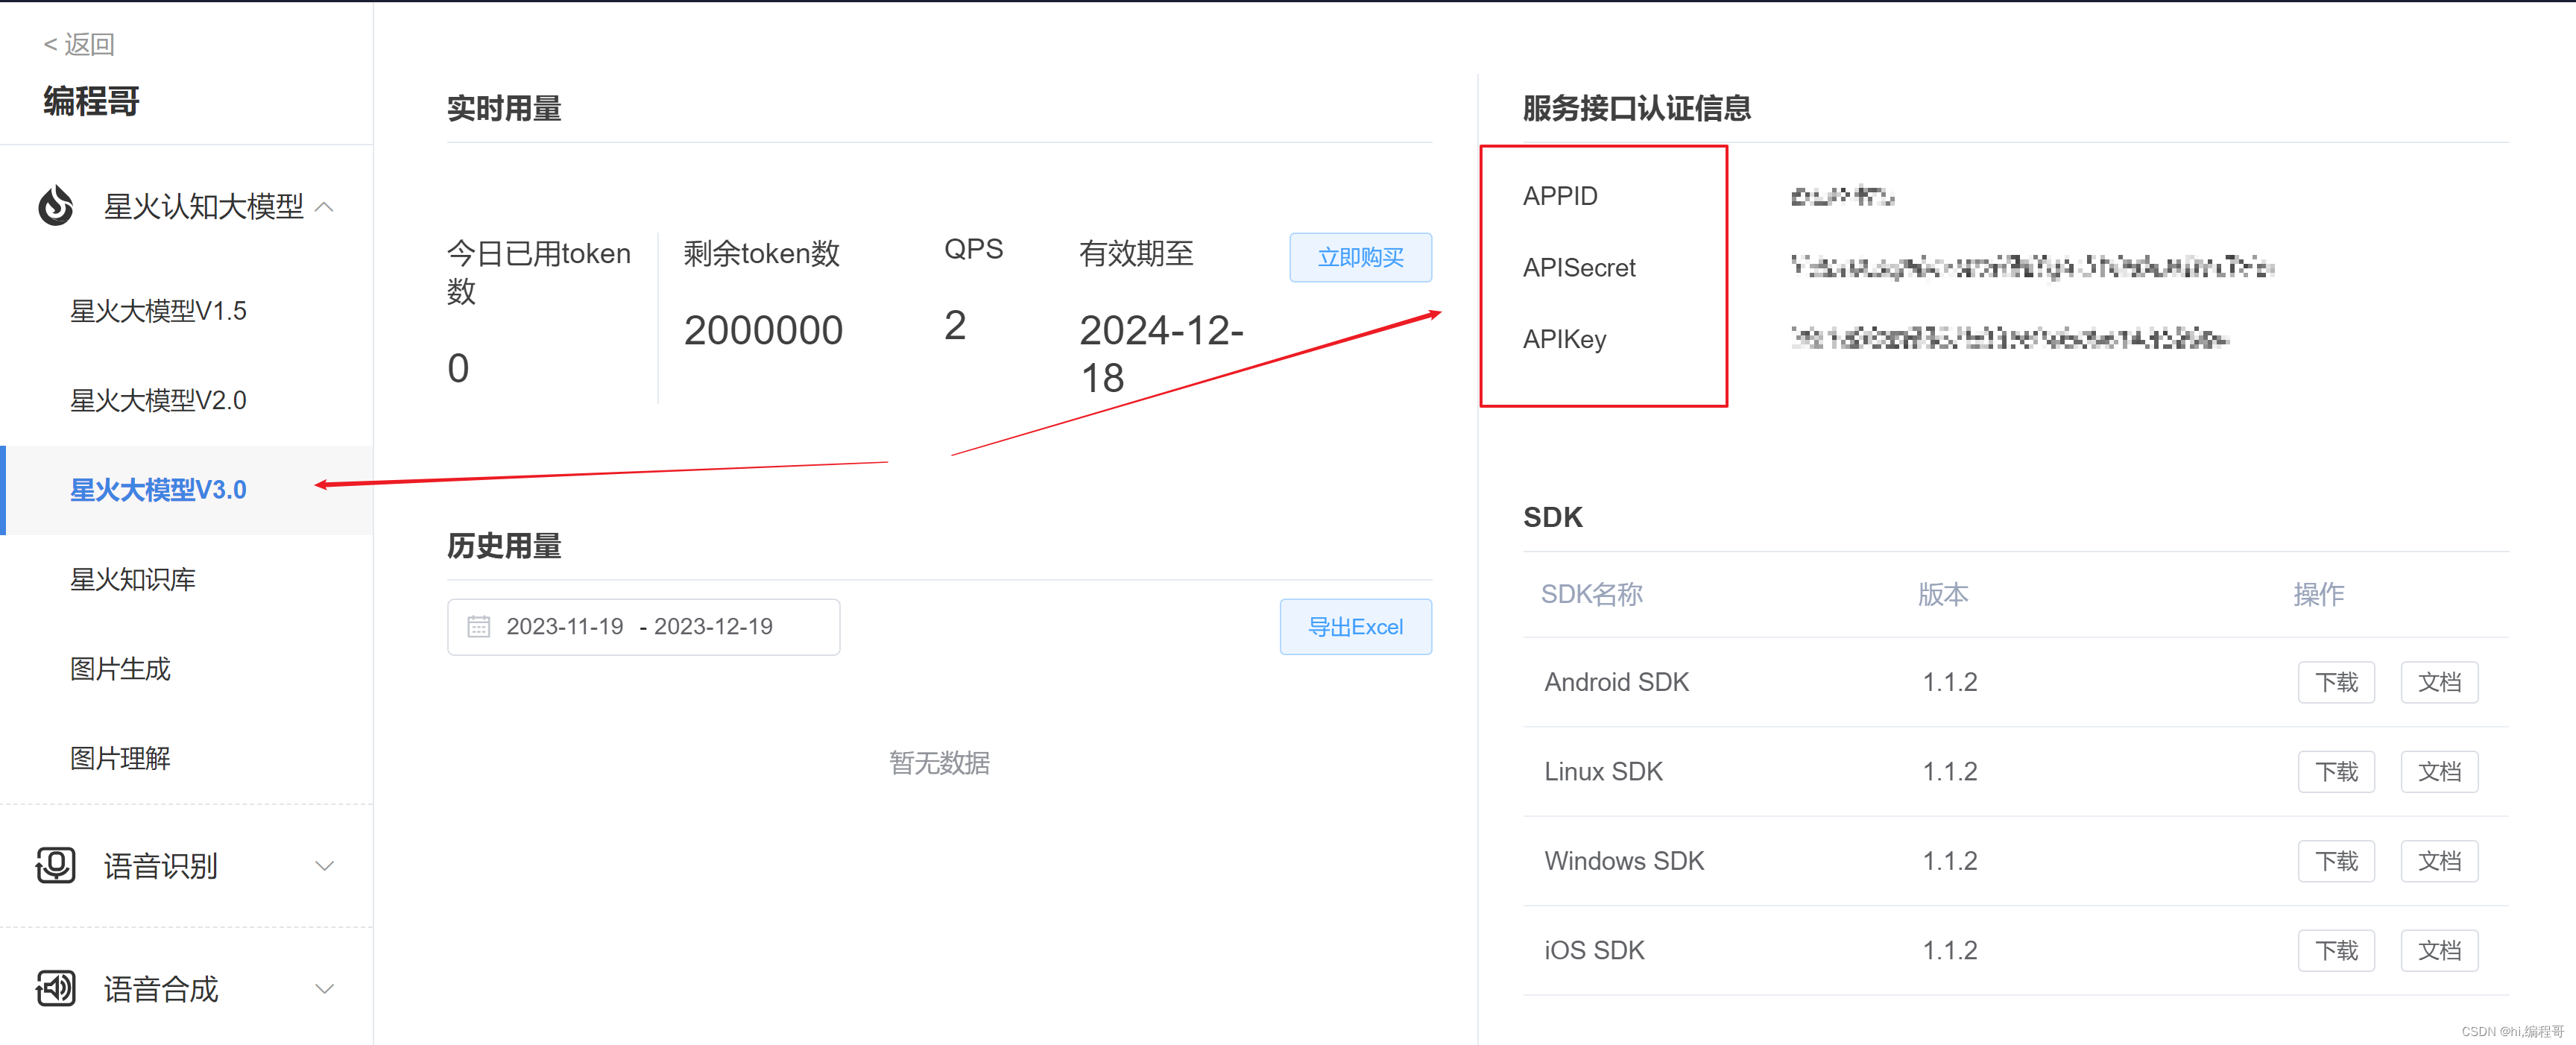The image size is (2576, 1045).
Task: Set the end date 2023-12-19 field
Action: coord(713,627)
